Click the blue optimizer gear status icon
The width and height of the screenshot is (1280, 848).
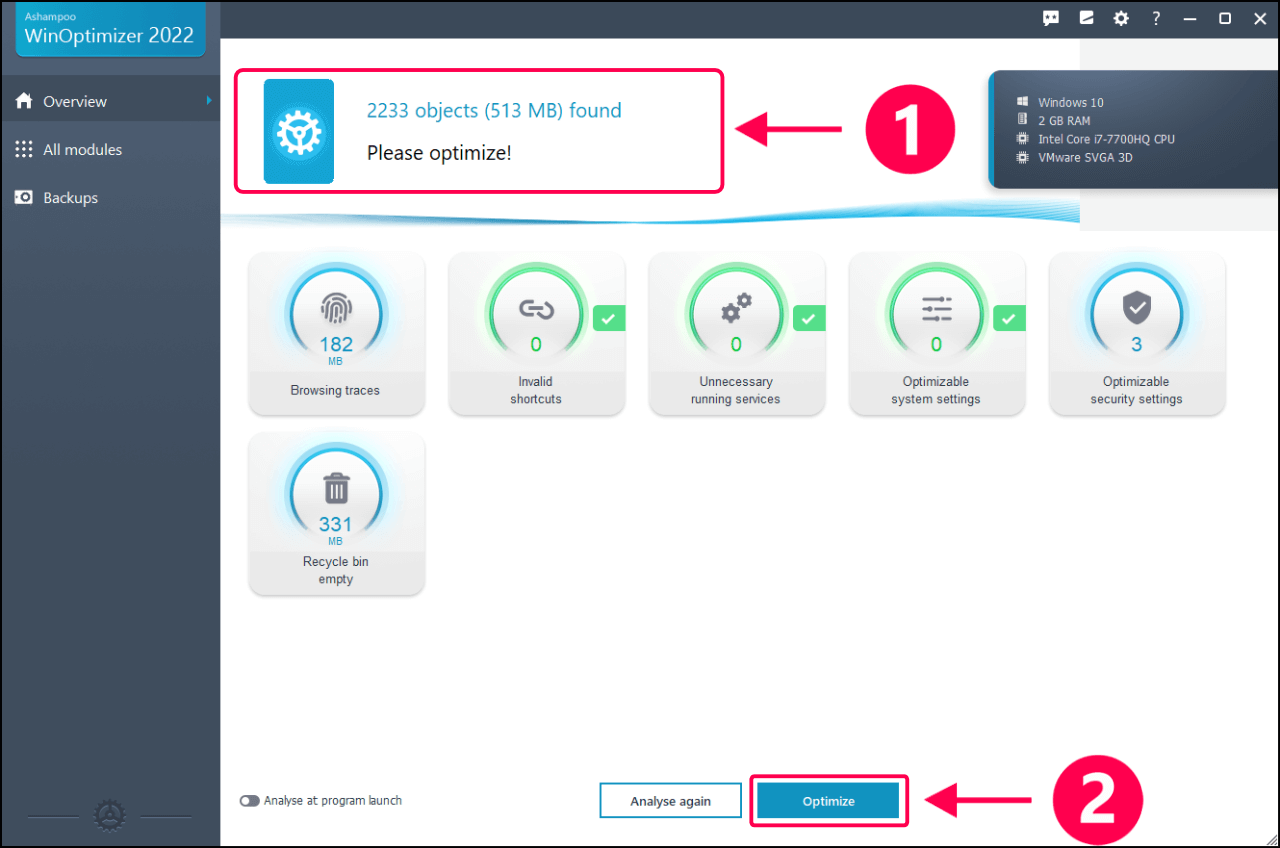(x=299, y=131)
